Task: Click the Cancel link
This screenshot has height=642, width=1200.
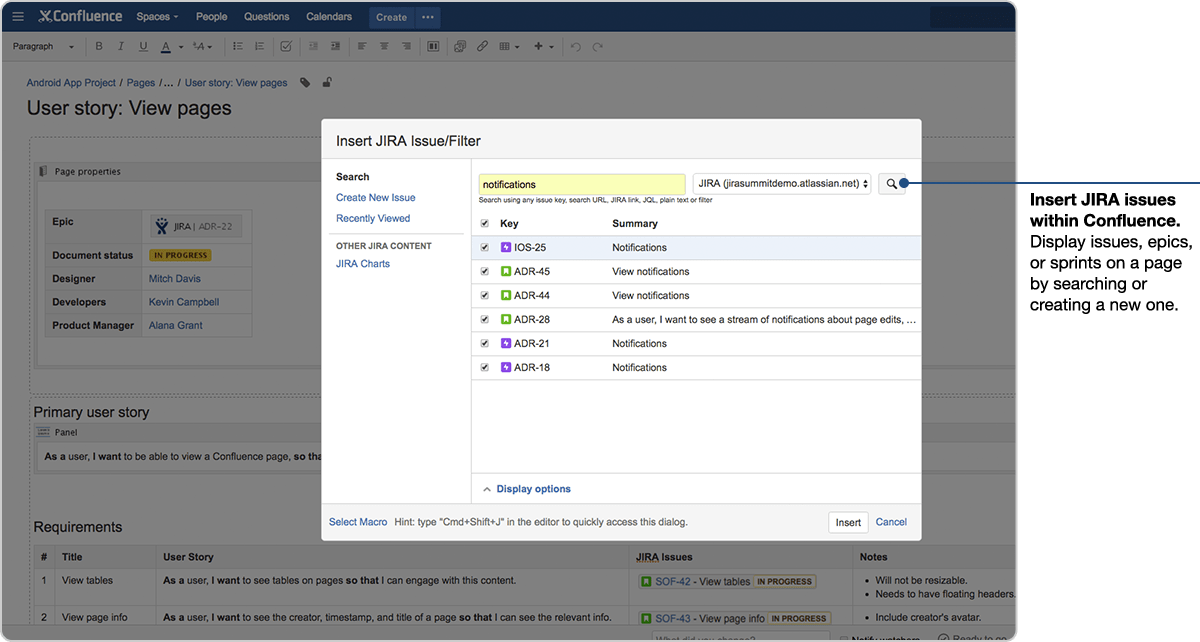Action: (x=891, y=522)
